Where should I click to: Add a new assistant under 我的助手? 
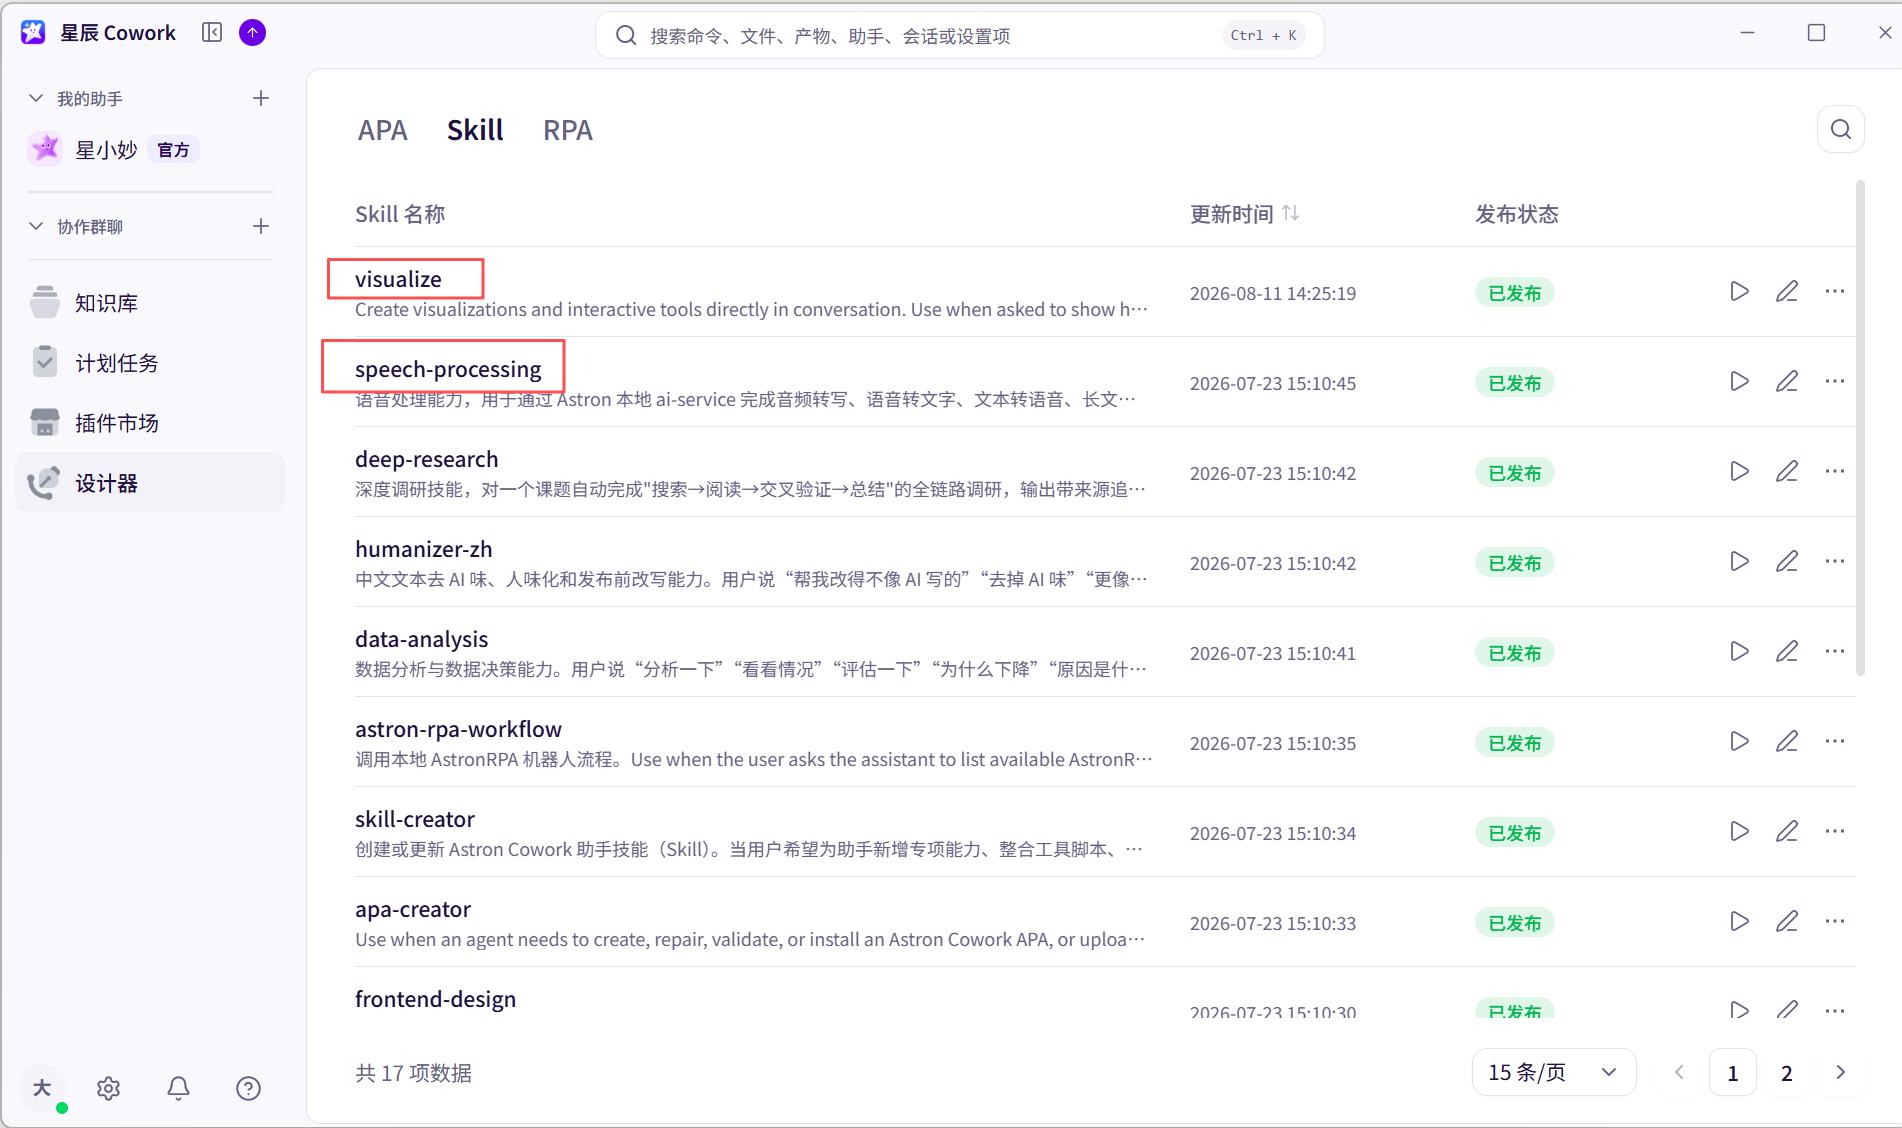point(261,98)
